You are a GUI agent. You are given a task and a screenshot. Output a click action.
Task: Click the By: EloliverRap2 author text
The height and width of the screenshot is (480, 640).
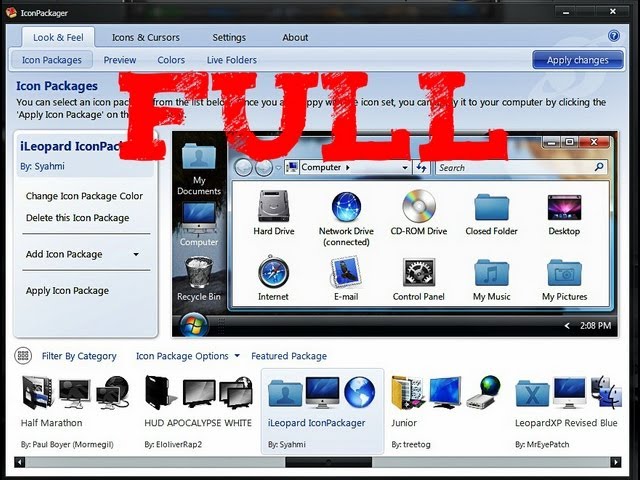[x=173, y=444]
